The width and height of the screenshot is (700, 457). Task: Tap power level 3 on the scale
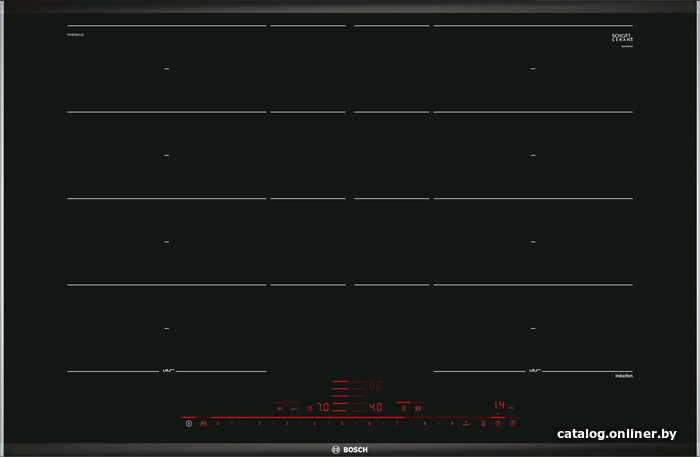tap(287, 424)
